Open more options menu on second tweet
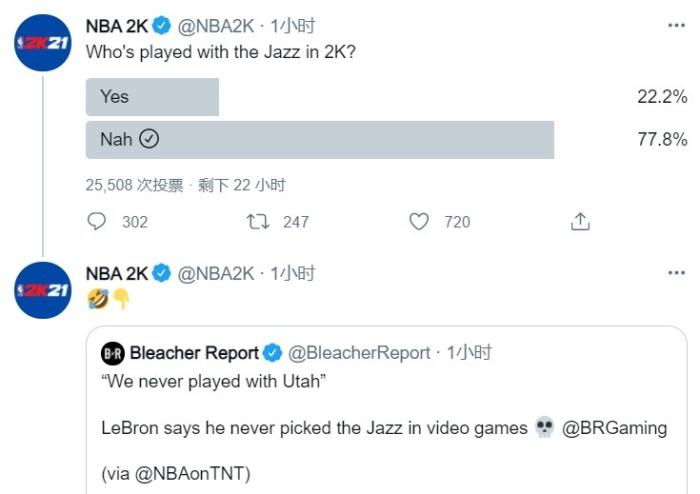The width and height of the screenshot is (700, 494). coord(677,274)
